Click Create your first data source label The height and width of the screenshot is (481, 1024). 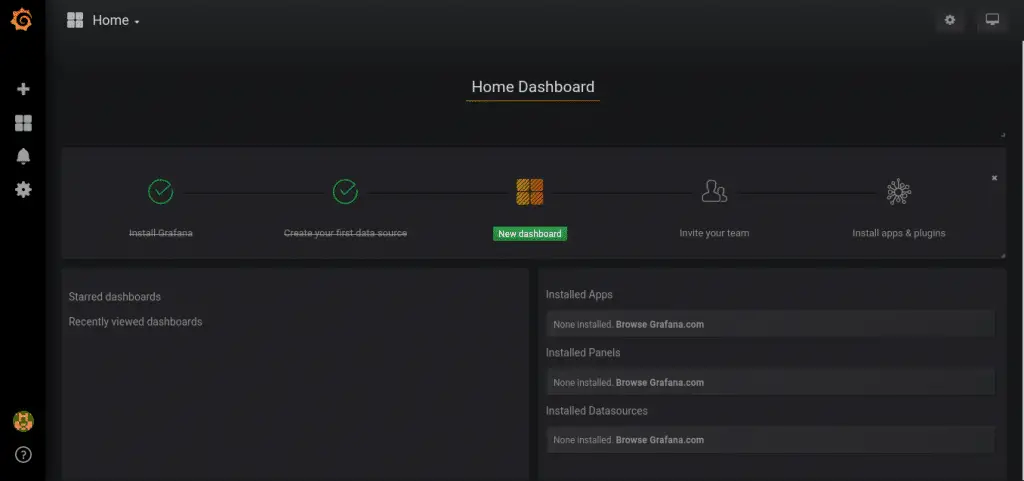click(345, 233)
